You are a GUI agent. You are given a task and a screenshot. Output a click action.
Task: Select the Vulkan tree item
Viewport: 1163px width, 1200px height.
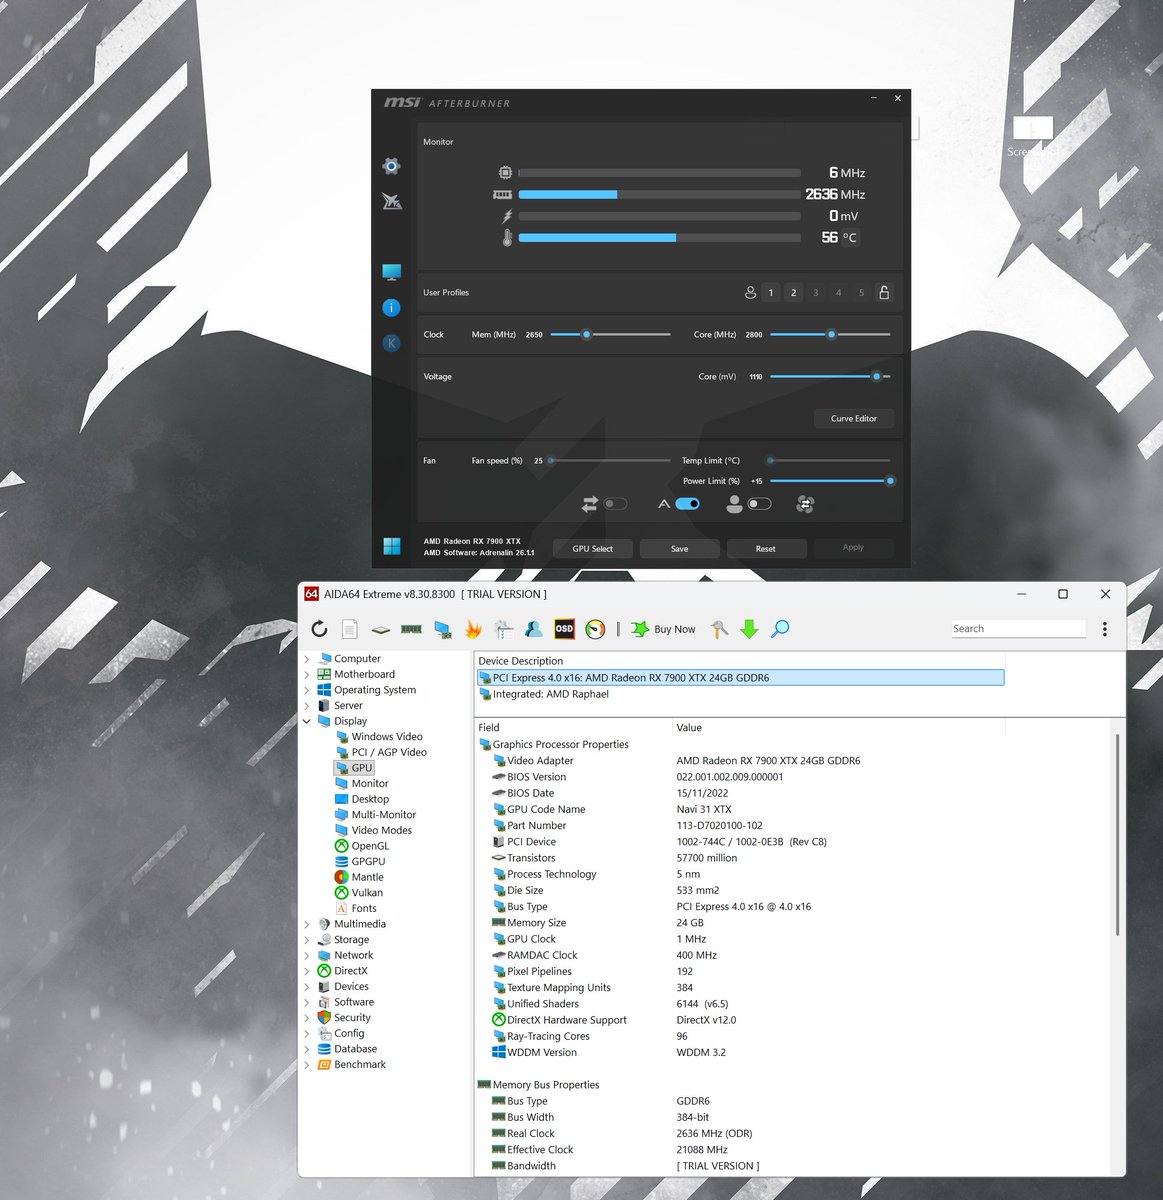(367, 893)
